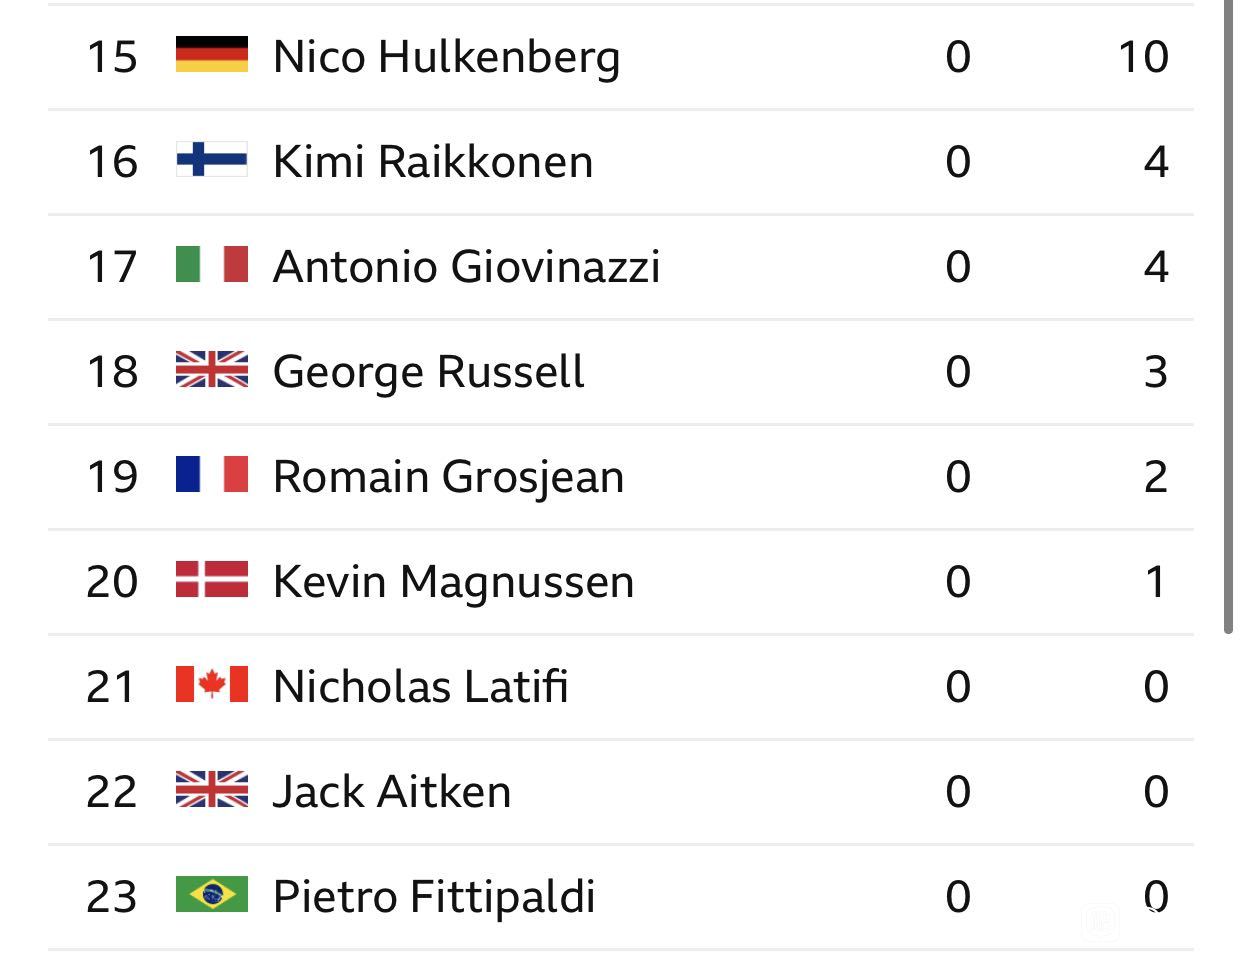Screen dimensions: 1242x956
Task: Click the German flag beside Nico Hulkenberg
Action: [212, 55]
